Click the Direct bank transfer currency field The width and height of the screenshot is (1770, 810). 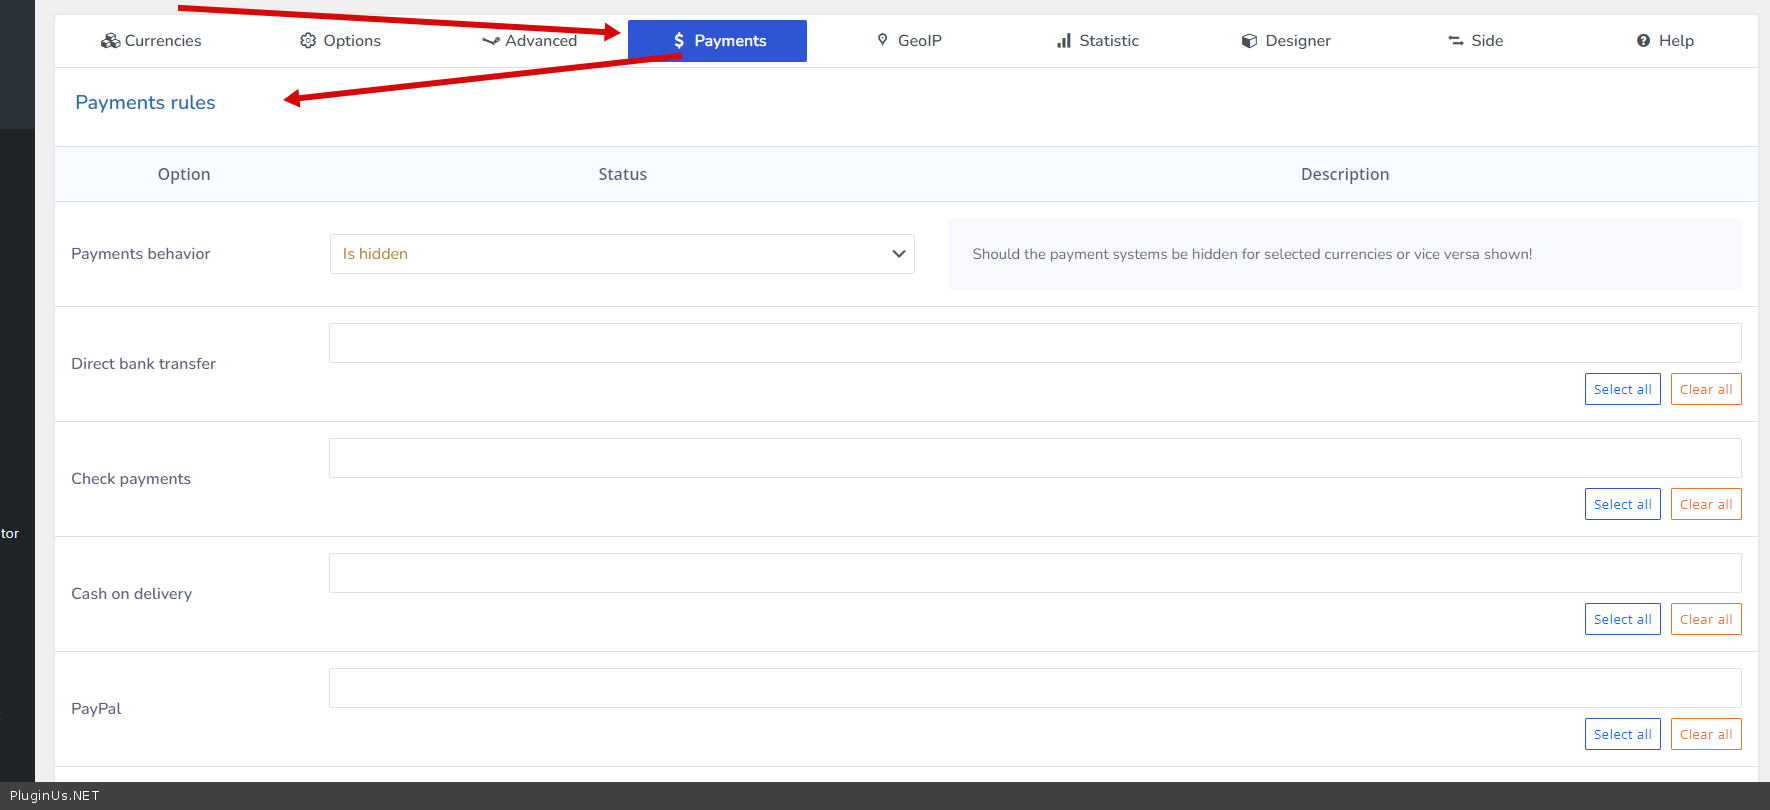(1034, 343)
